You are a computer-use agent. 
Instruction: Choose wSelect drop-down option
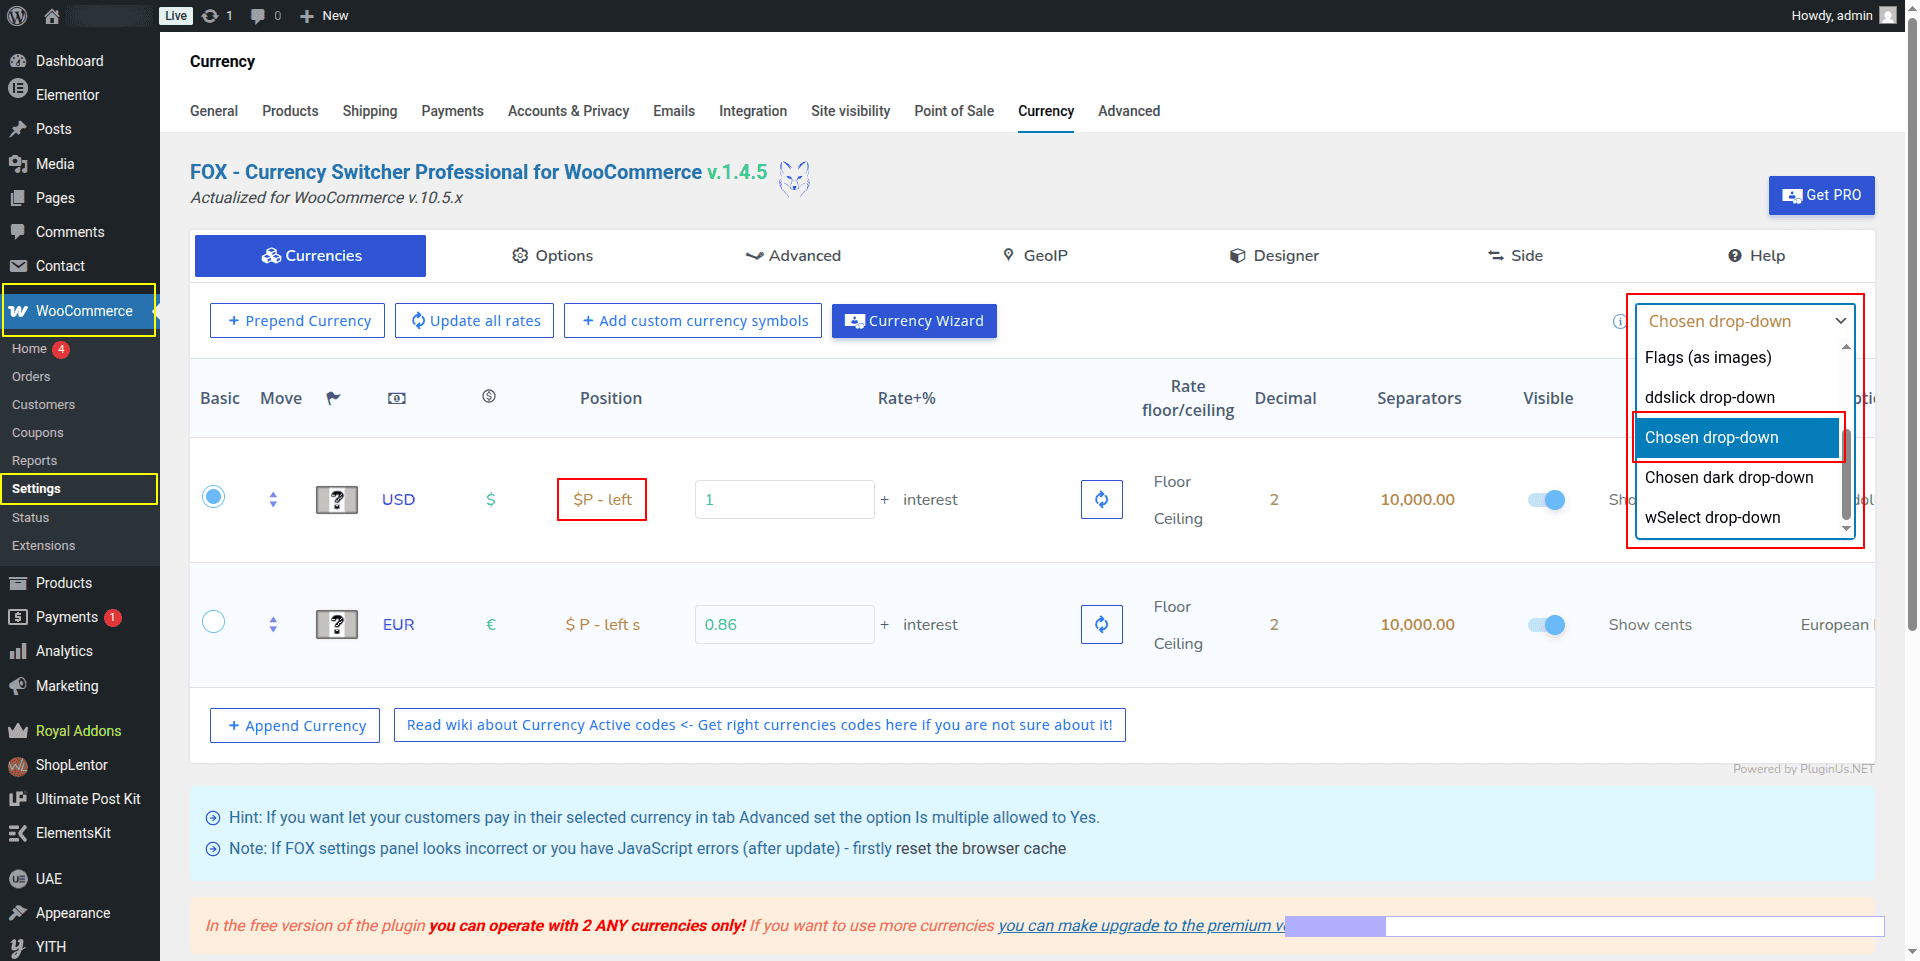tap(1712, 518)
